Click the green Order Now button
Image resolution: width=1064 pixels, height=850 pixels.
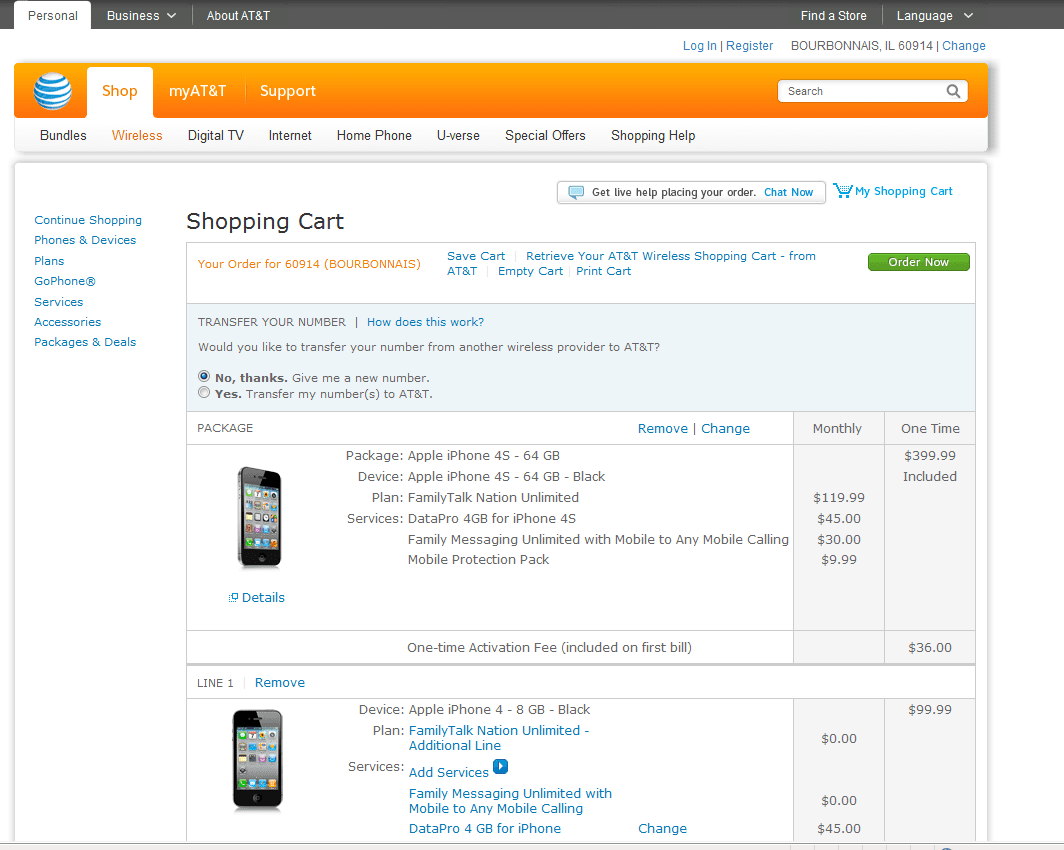[x=919, y=262]
